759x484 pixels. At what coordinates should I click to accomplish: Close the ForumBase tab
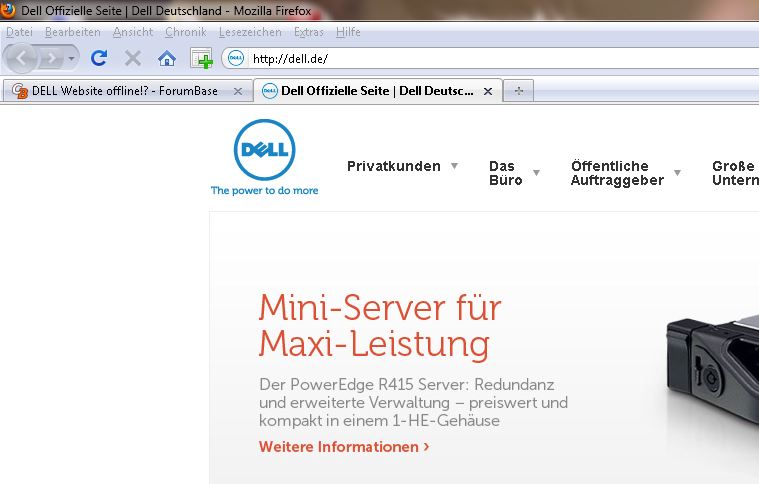pos(238,91)
